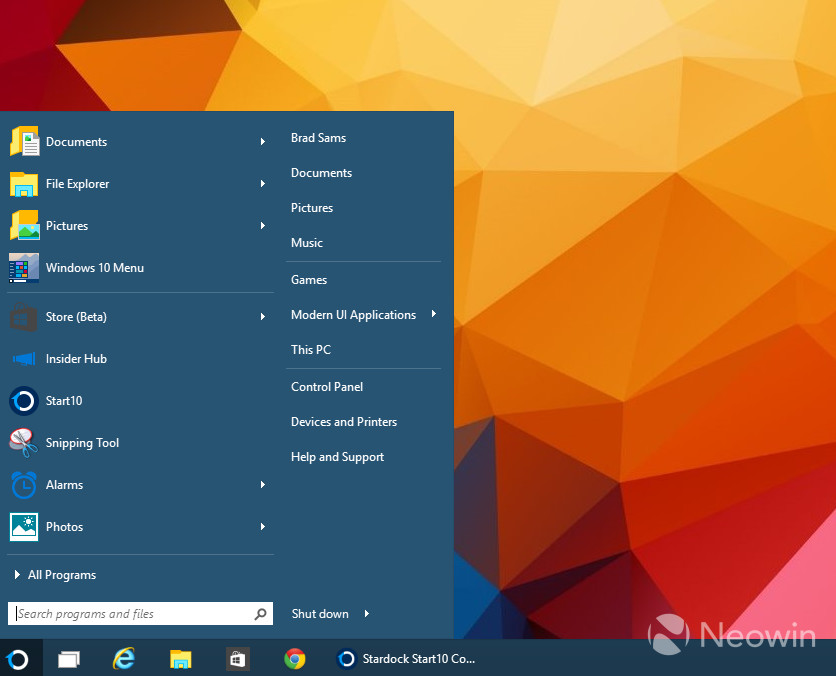Click the Store (Beta) label
Screen dimensions: 836x676
(76, 317)
